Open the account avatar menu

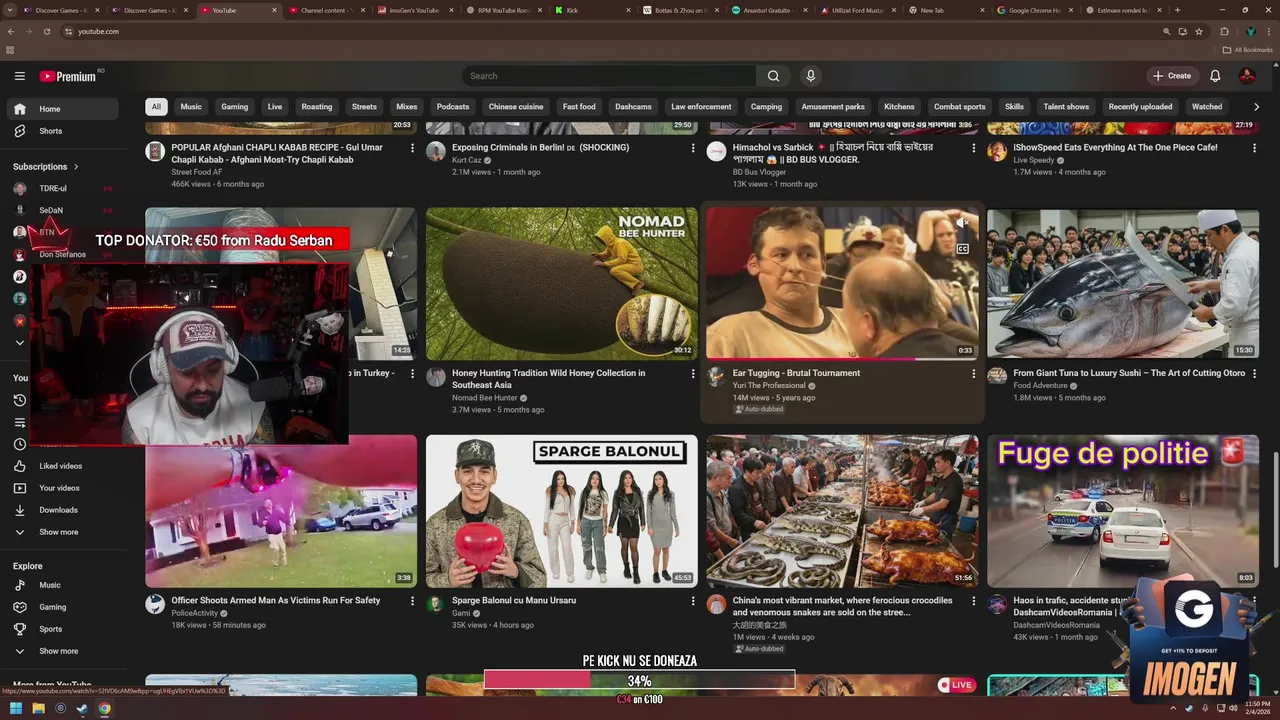coord(1247,76)
